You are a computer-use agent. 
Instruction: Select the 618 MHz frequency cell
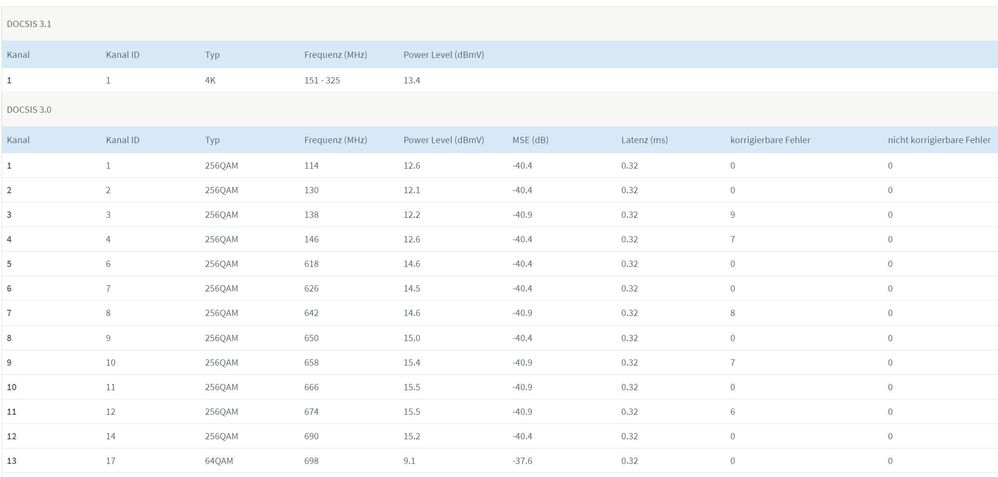tap(311, 264)
